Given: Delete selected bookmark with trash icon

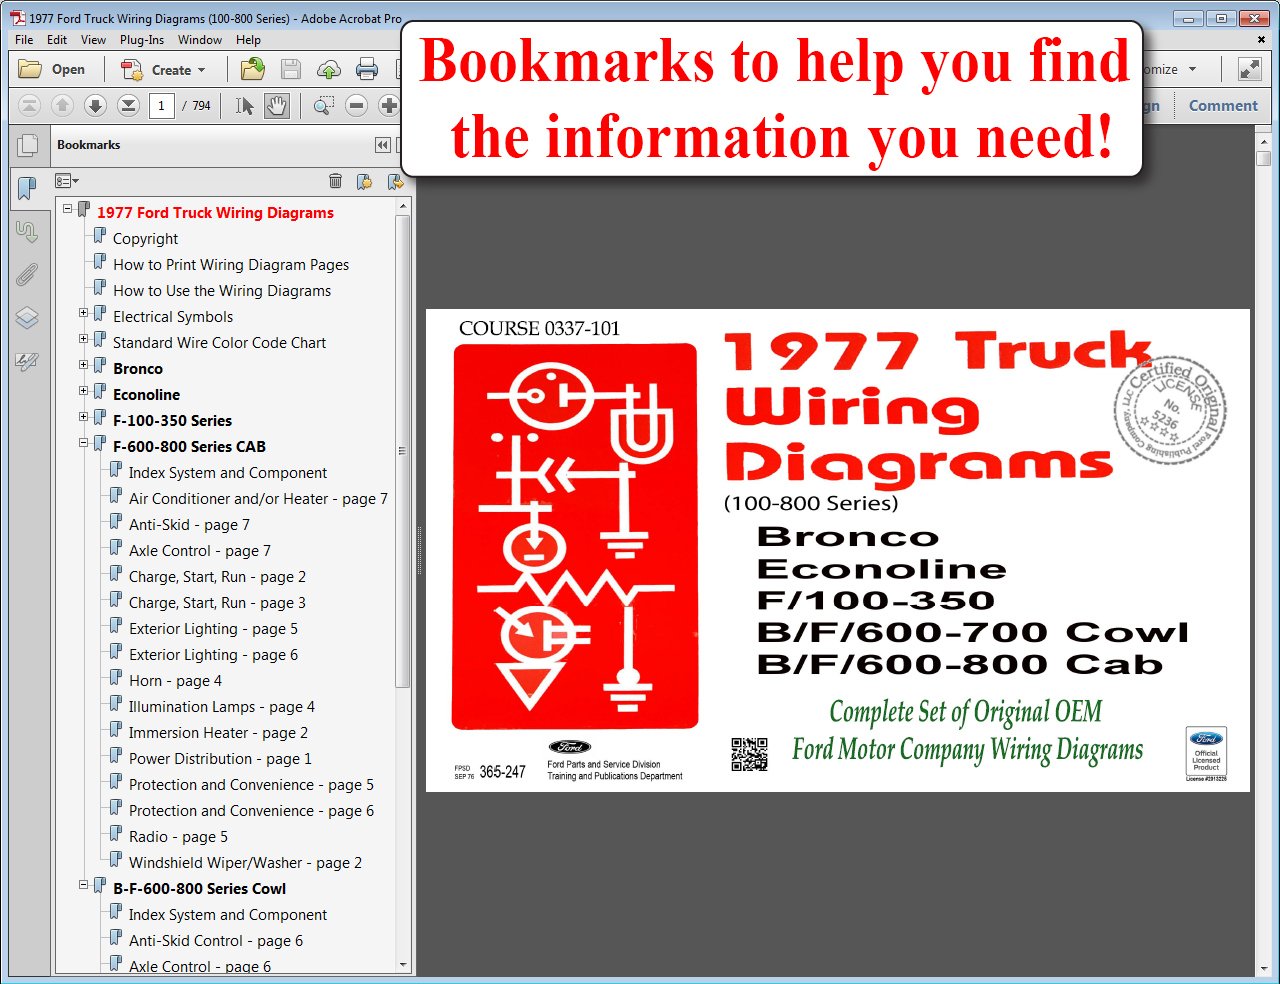Looking at the screenshot, I should 335,181.
